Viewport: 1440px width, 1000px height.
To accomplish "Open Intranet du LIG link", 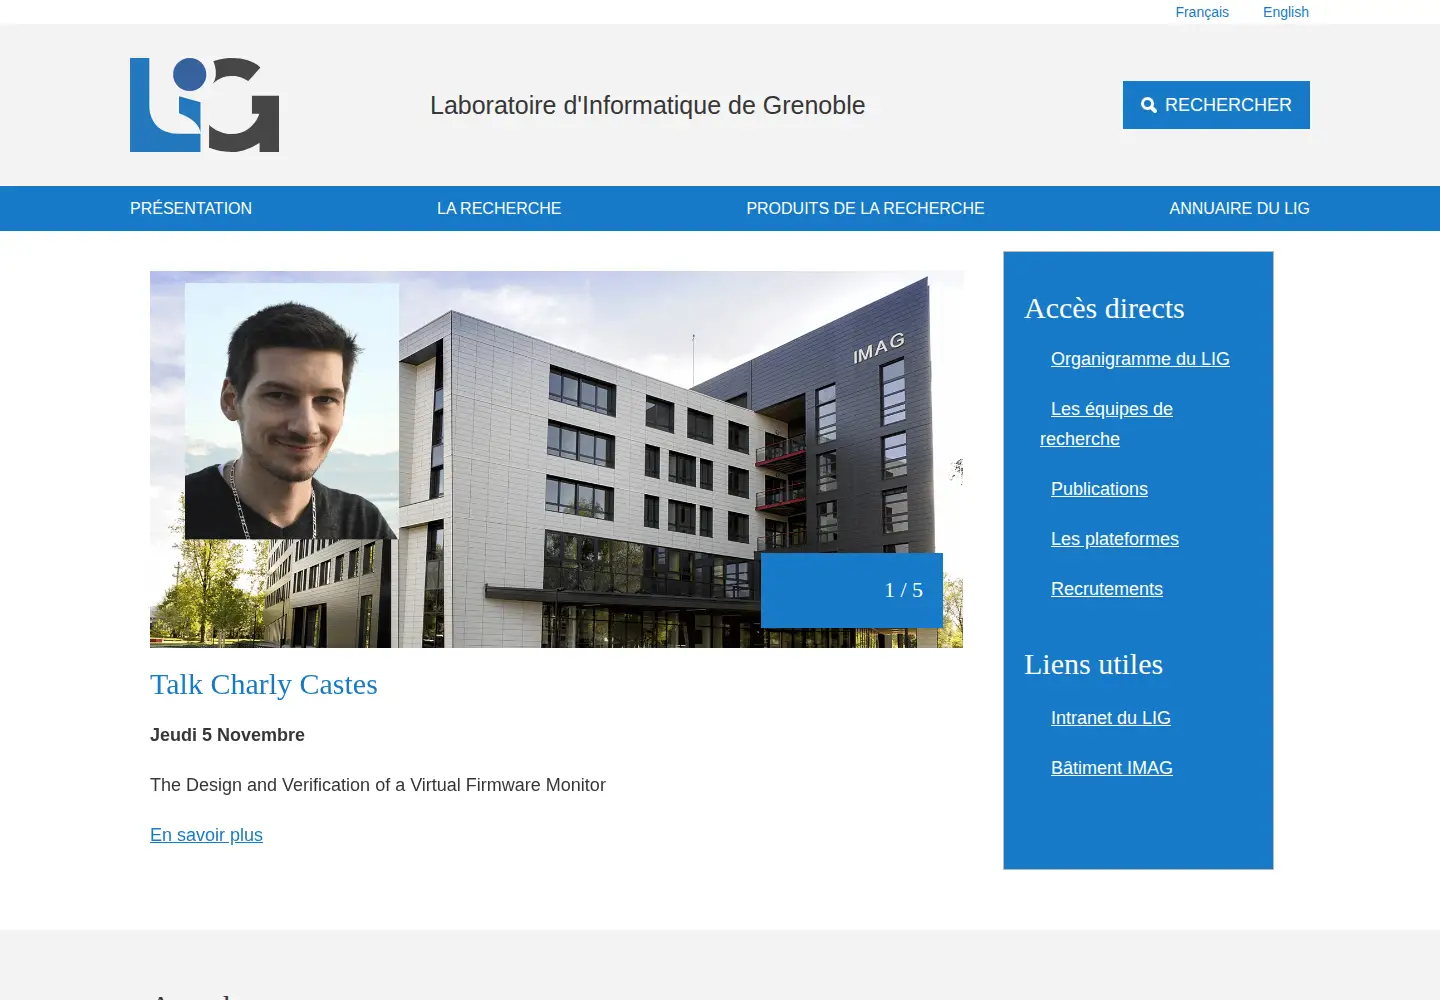I will pyautogui.click(x=1111, y=718).
